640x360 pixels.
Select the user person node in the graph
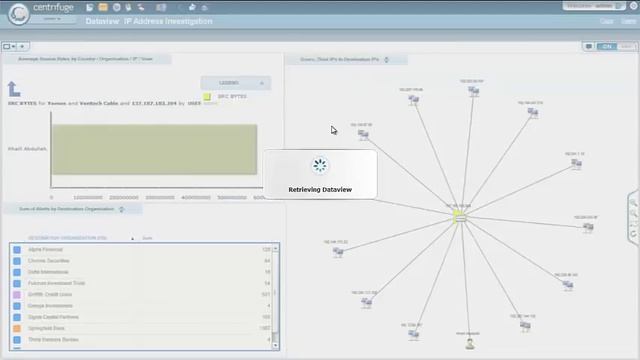tap(470, 344)
